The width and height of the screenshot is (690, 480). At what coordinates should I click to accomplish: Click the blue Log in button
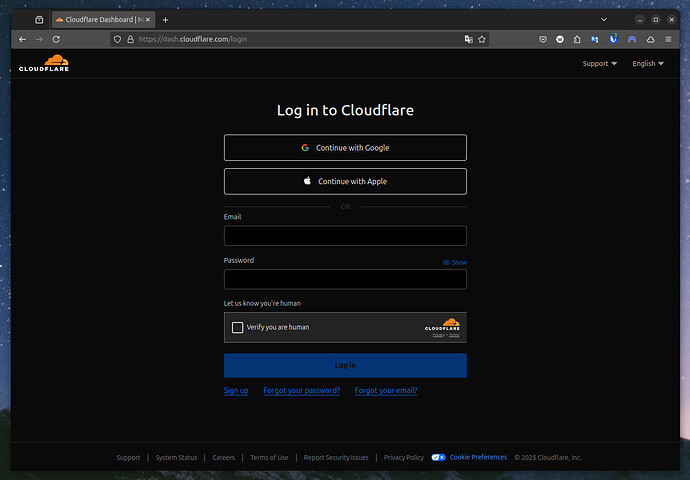tap(345, 365)
